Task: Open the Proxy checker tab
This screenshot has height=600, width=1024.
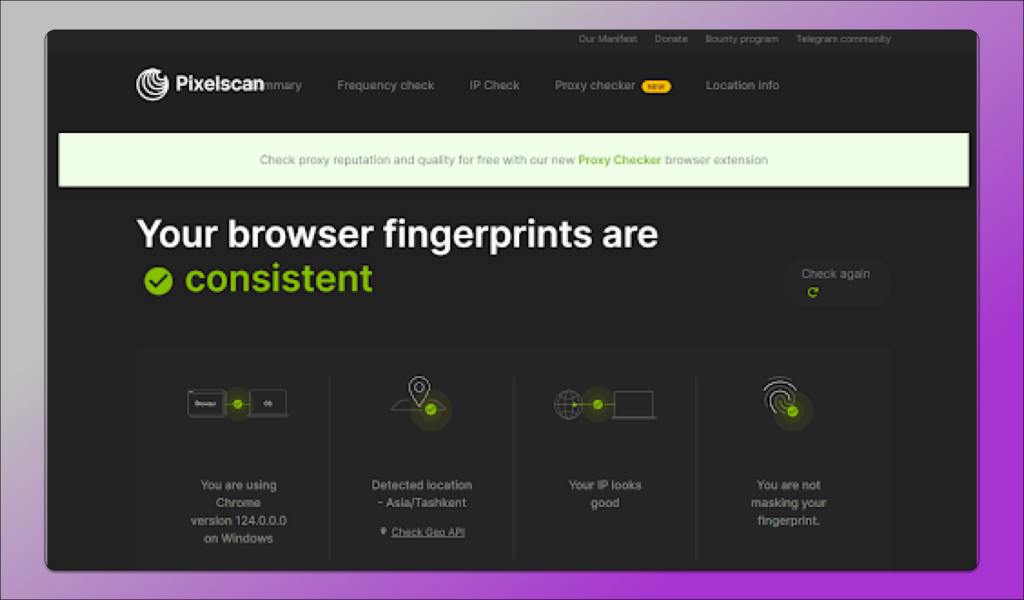Action: pyautogui.click(x=594, y=86)
